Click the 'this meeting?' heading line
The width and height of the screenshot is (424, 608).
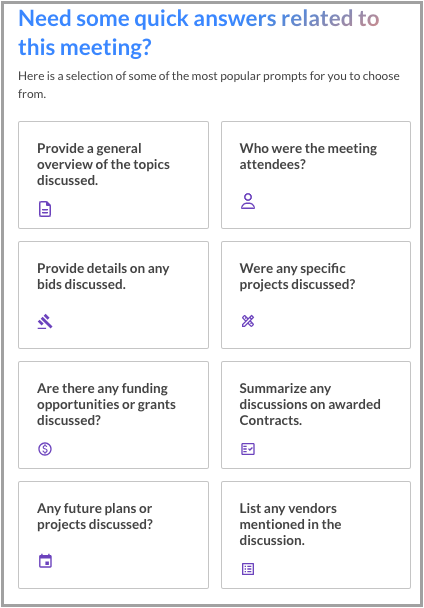coord(85,47)
